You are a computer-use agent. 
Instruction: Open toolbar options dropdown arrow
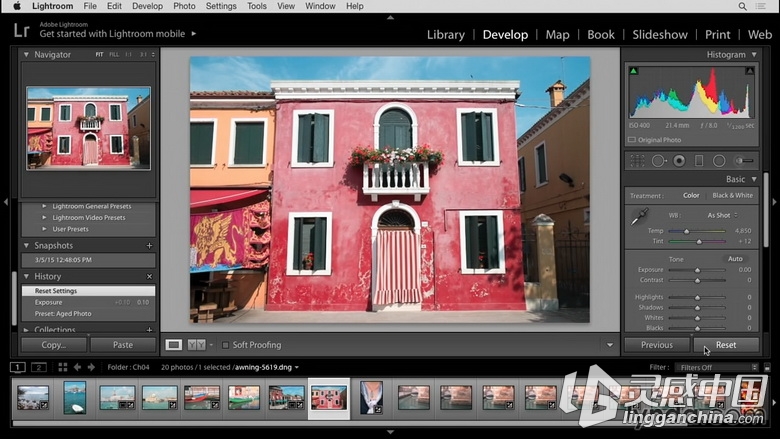(610, 345)
